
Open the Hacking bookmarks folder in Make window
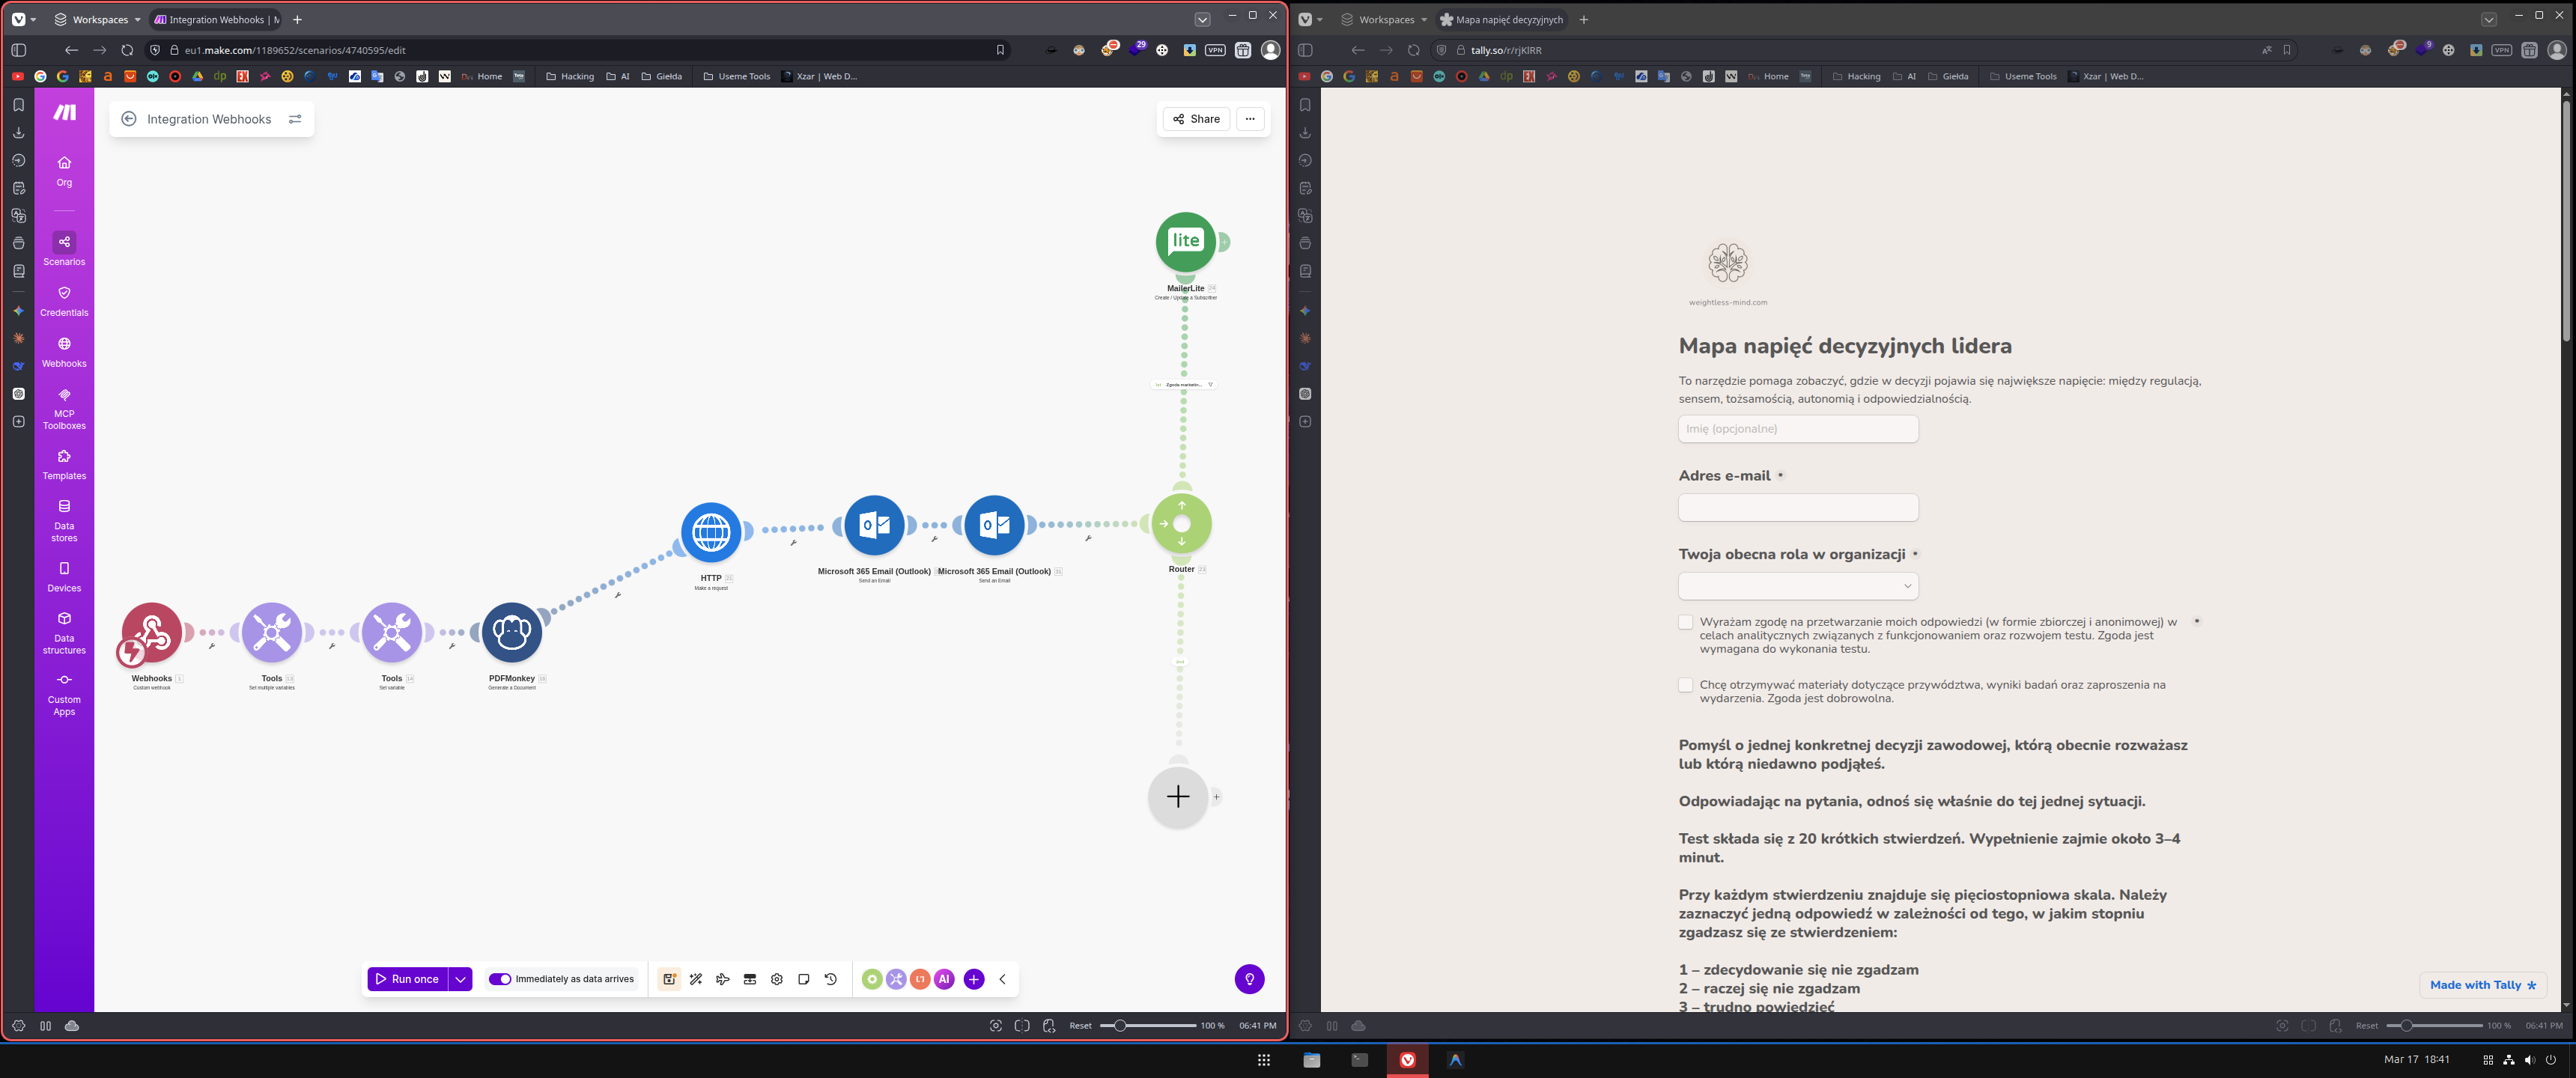click(570, 76)
